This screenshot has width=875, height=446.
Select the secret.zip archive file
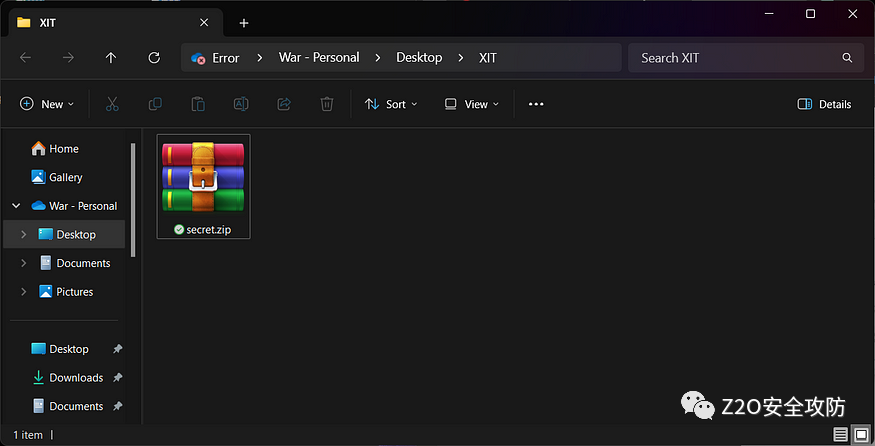point(203,186)
